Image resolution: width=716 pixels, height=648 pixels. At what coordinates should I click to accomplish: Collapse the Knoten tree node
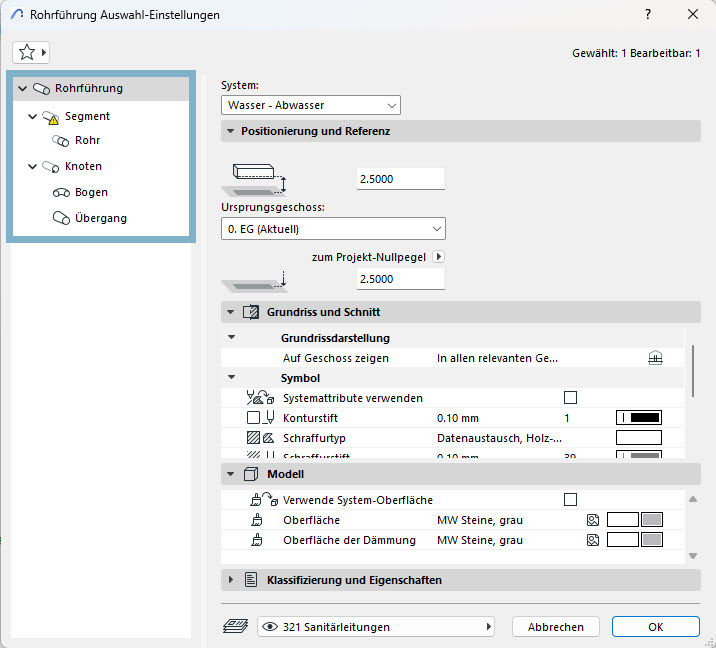pos(32,166)
